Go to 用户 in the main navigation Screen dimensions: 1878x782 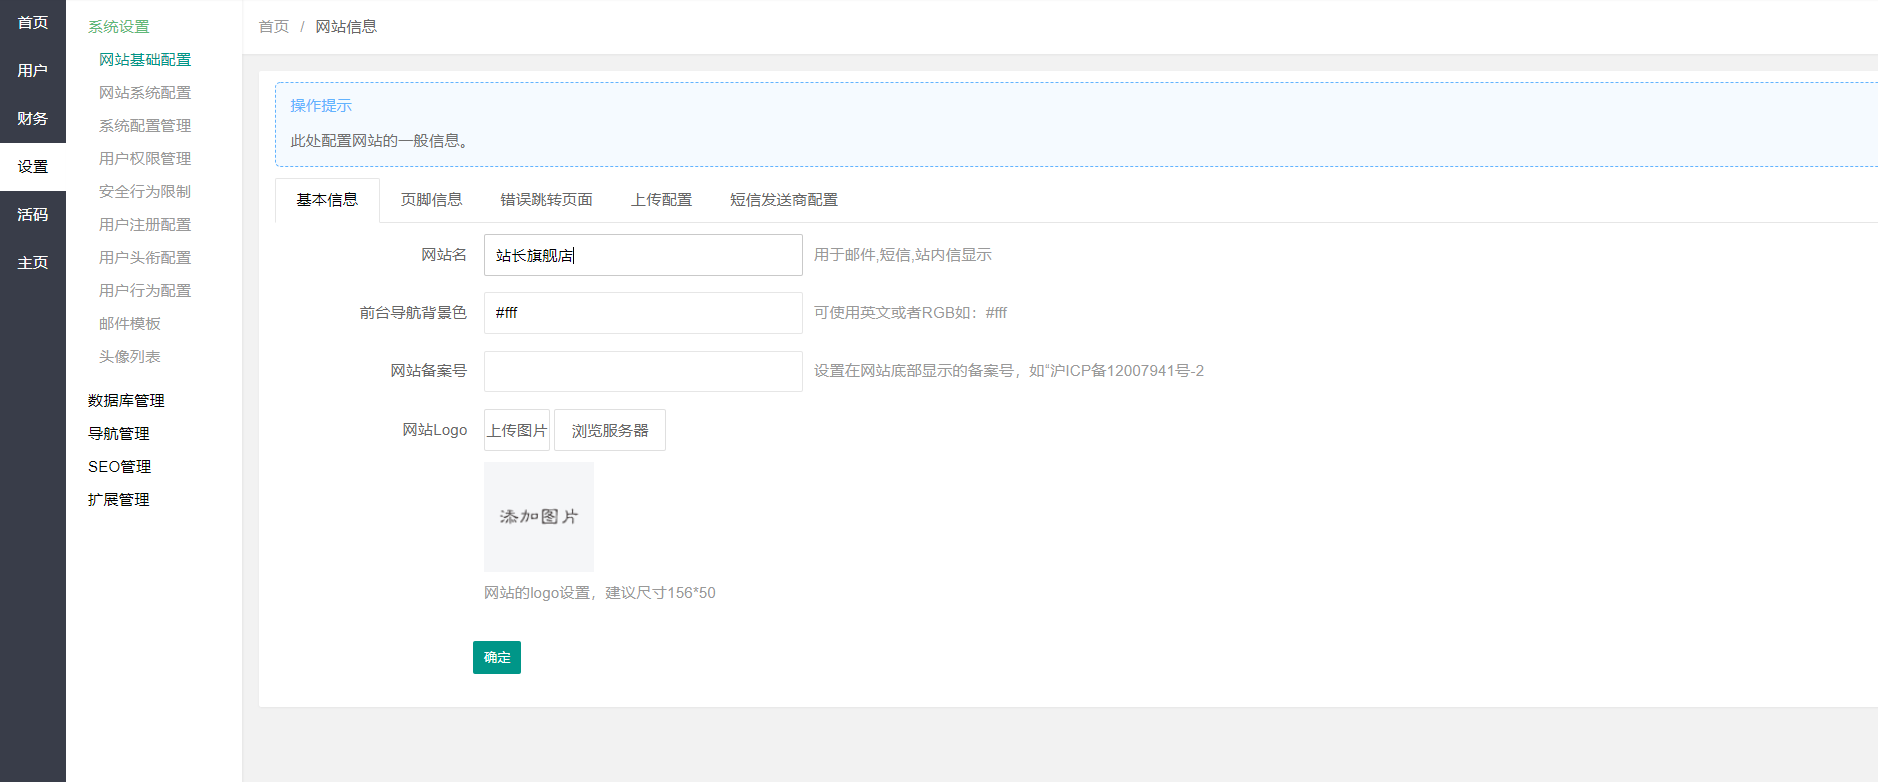(32, 71)
